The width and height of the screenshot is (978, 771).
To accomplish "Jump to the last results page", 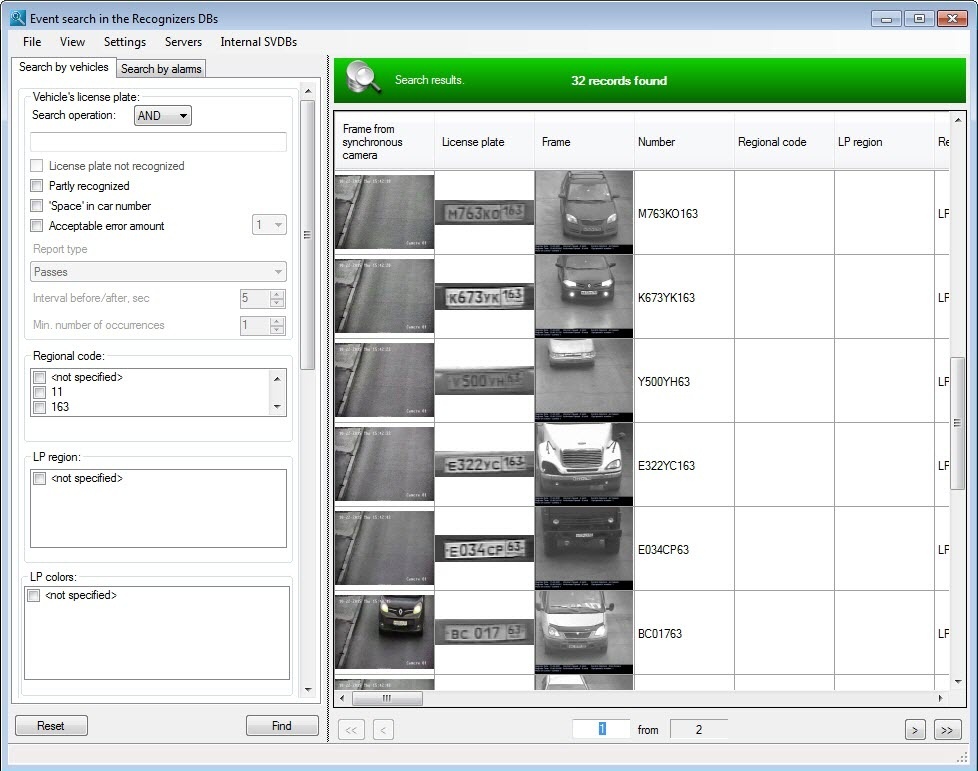I will click(947, 730).
